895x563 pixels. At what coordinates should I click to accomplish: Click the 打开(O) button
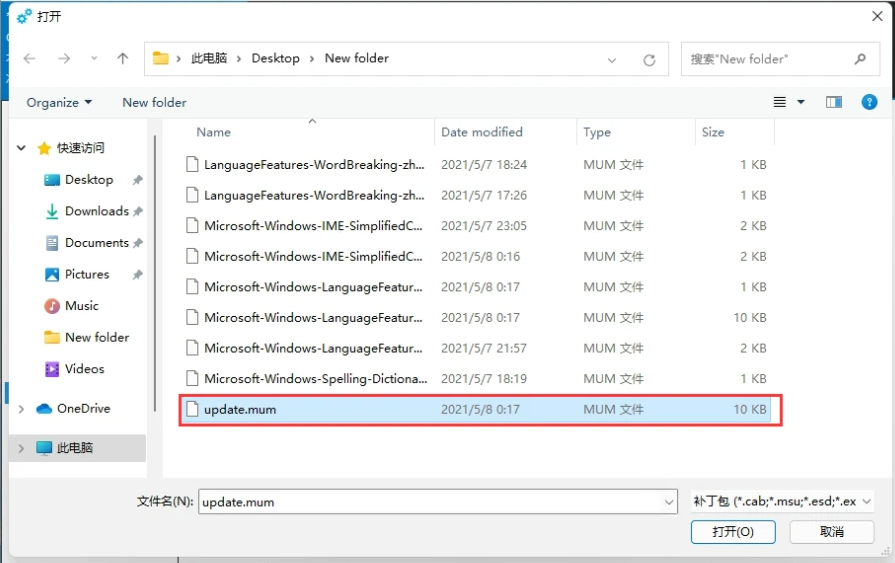(x=732, y=531)
